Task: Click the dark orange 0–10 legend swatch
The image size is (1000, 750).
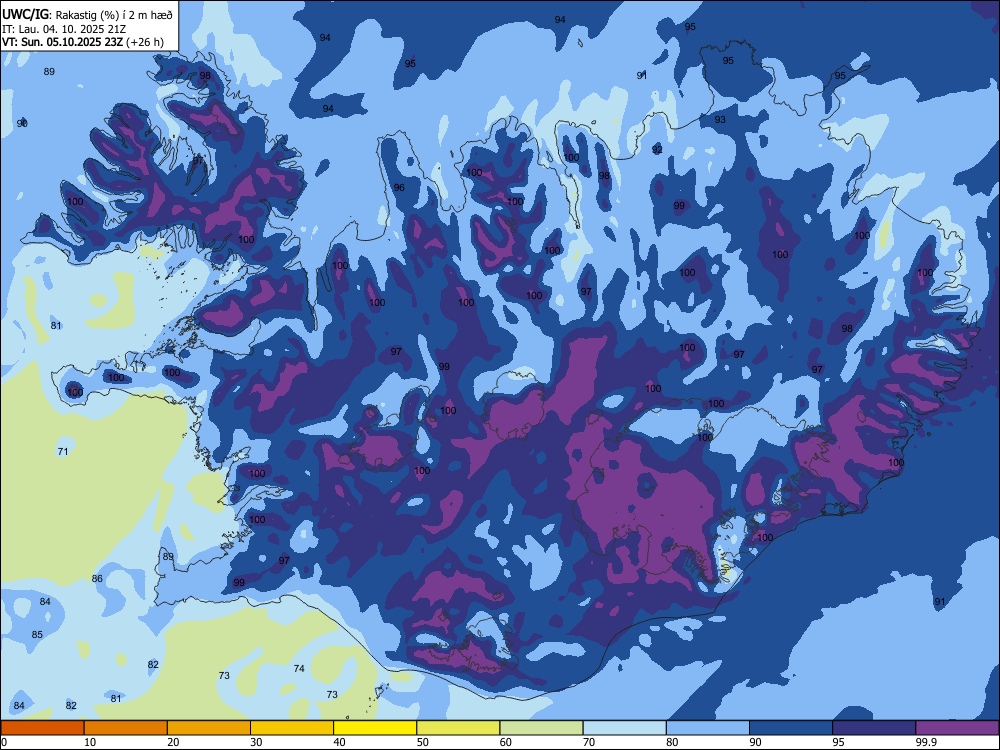Action: tap(42, 728)
